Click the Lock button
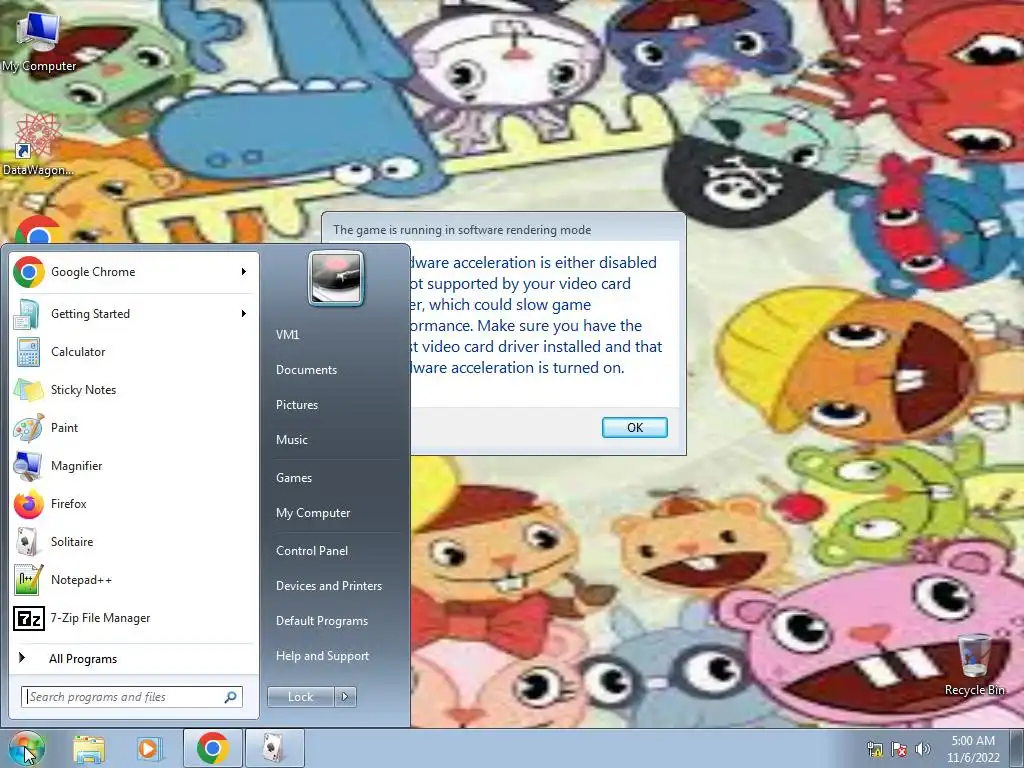Screen dimensions: 1024x768 click(x=301, y=697)
